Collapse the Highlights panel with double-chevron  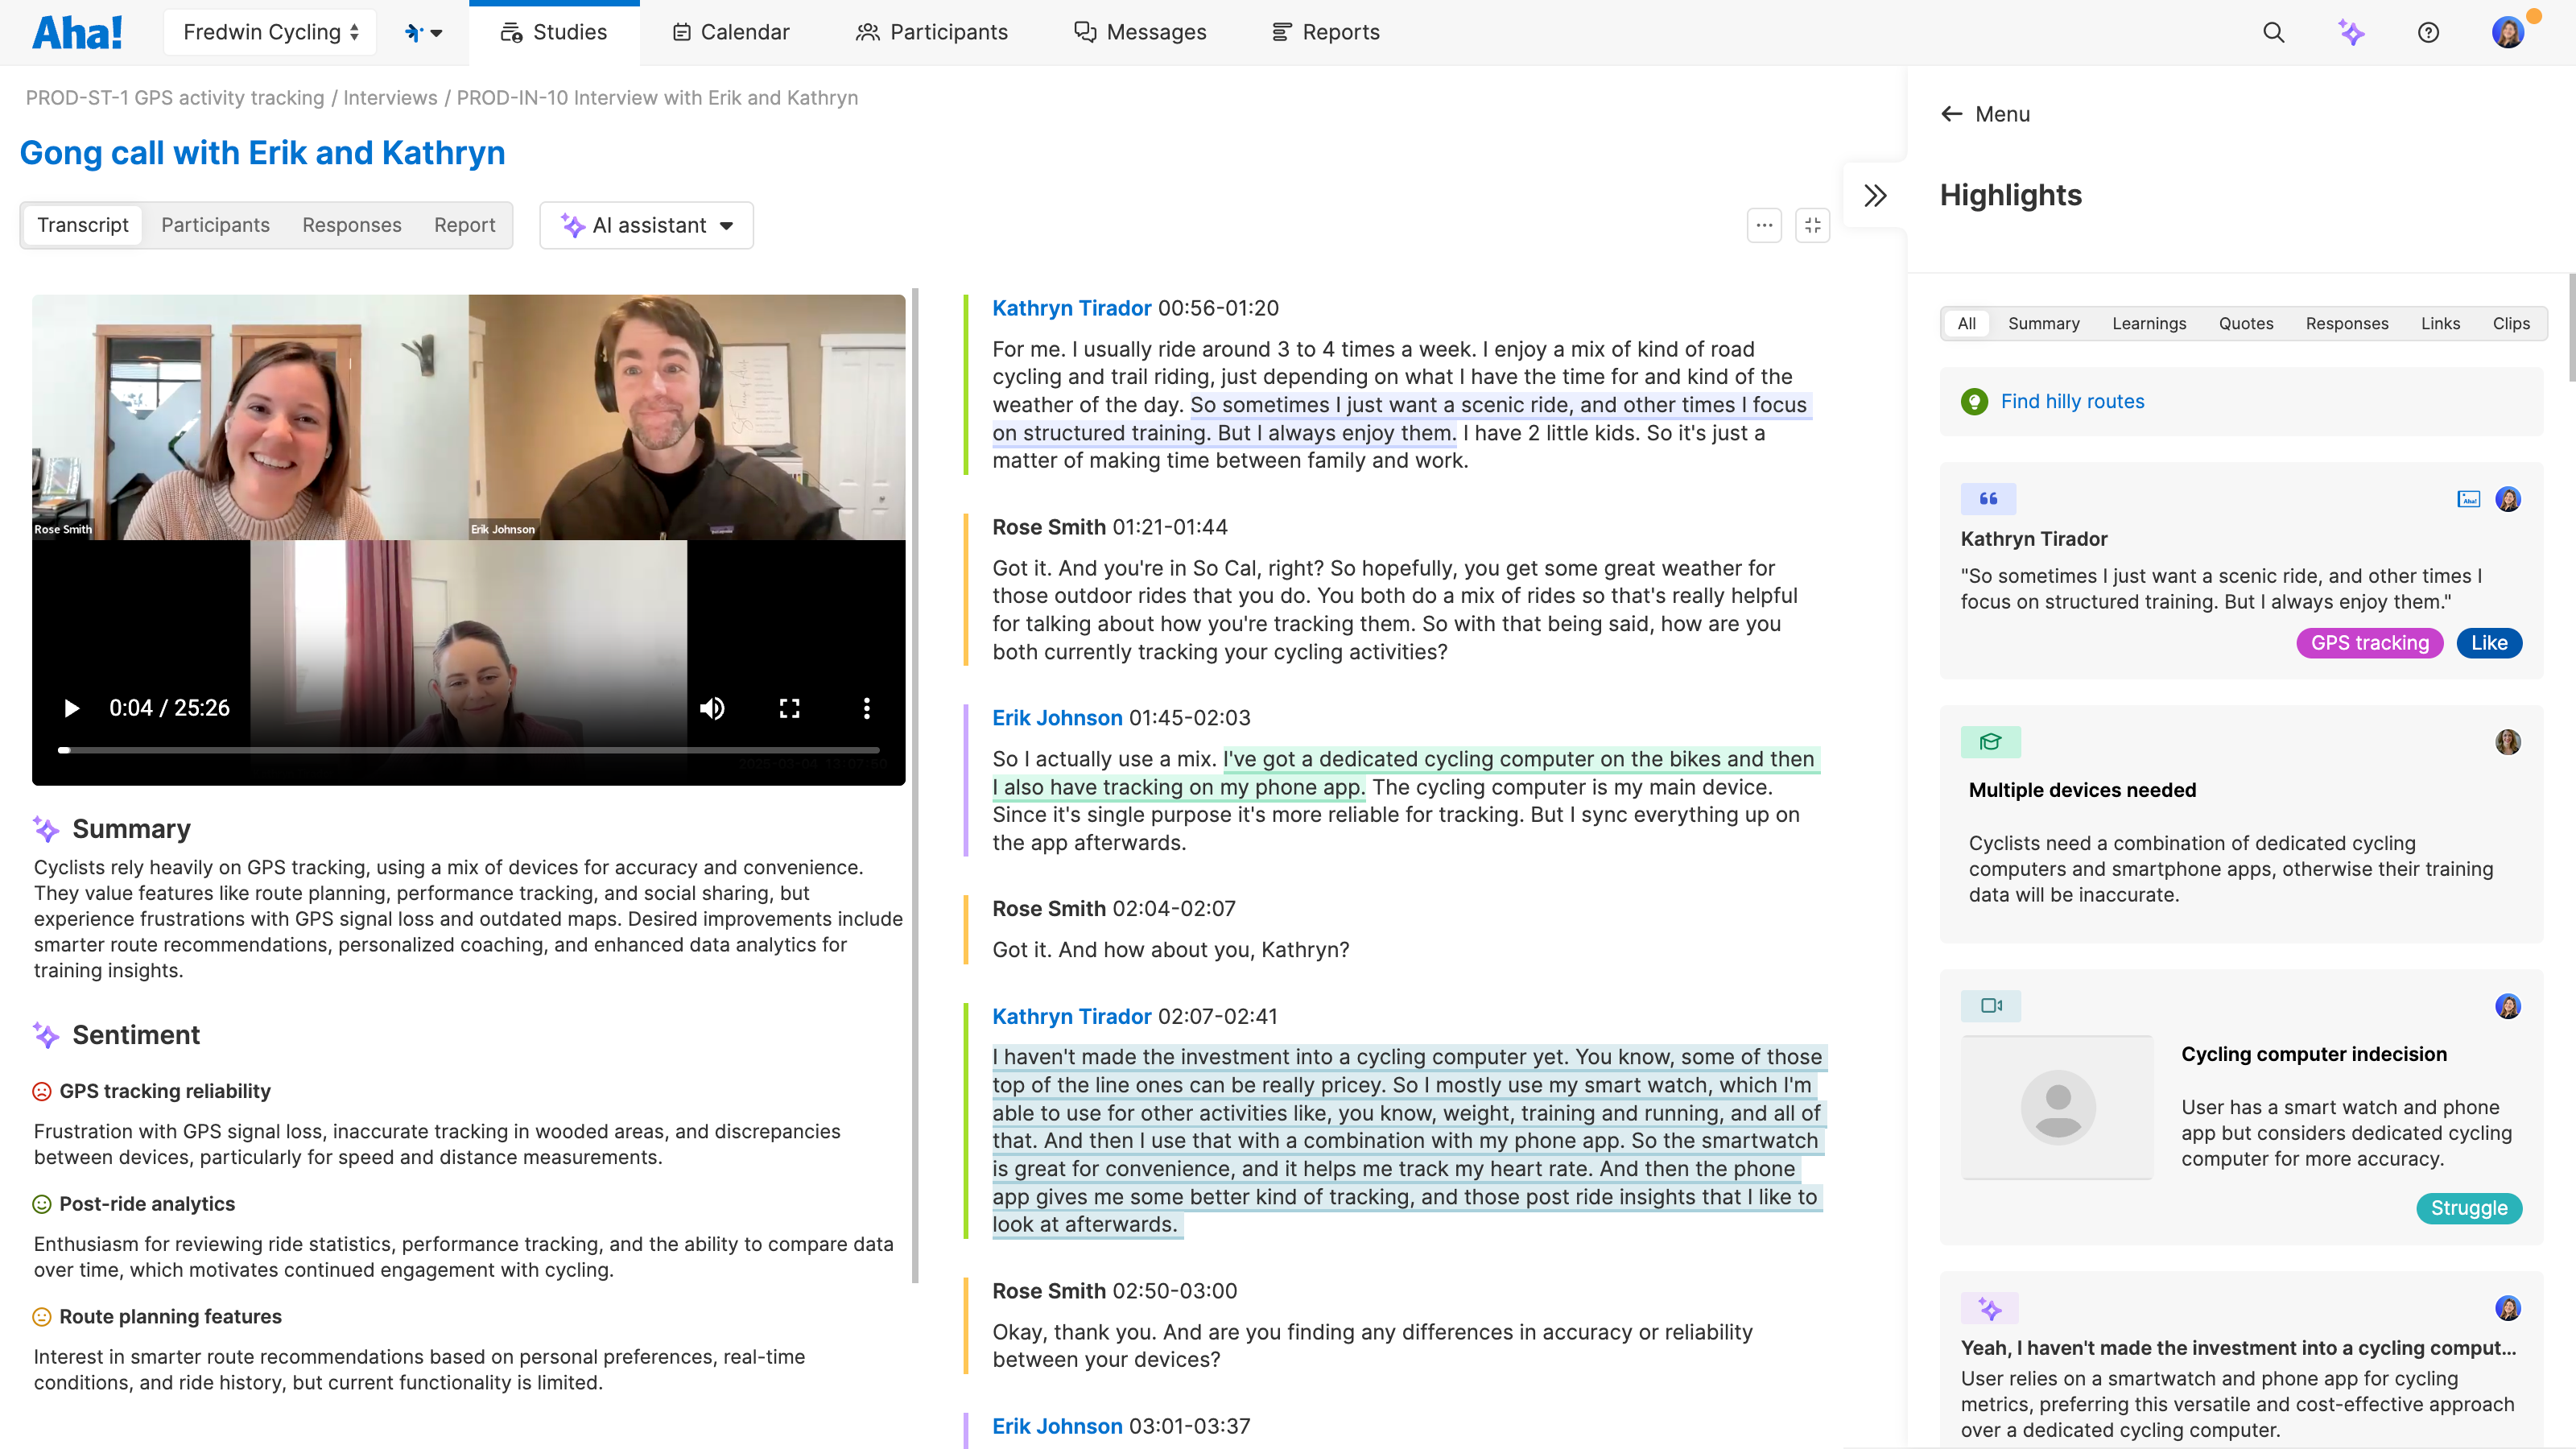click(1875, 195)
